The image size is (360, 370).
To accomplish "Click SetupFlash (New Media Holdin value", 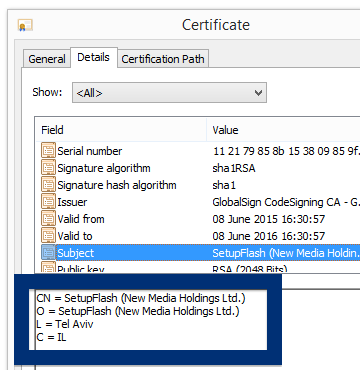I will click(x=286, y=253).
